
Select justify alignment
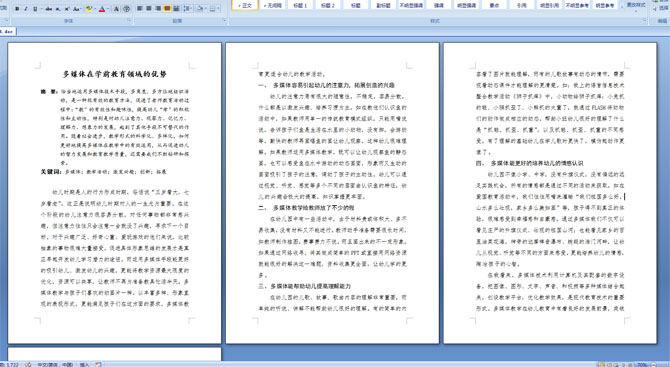(167, 9)
